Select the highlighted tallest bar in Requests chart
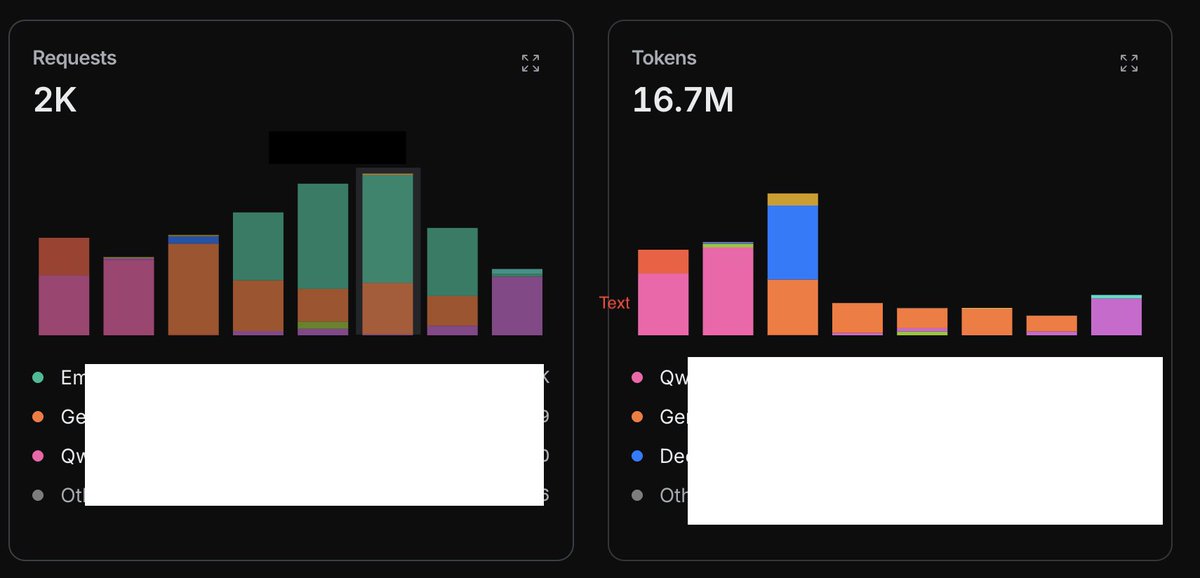1200x578 pixels. point(388,254)
